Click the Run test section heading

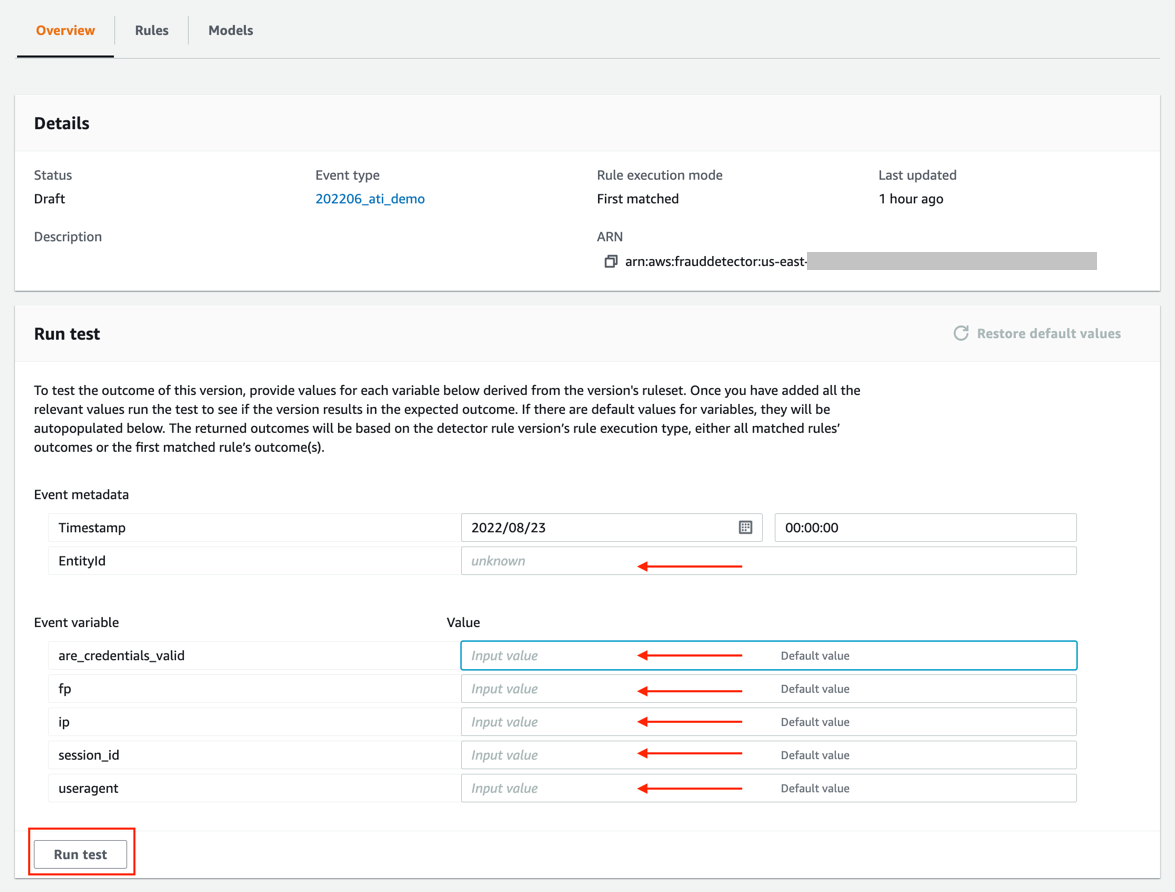click(67, 334)
